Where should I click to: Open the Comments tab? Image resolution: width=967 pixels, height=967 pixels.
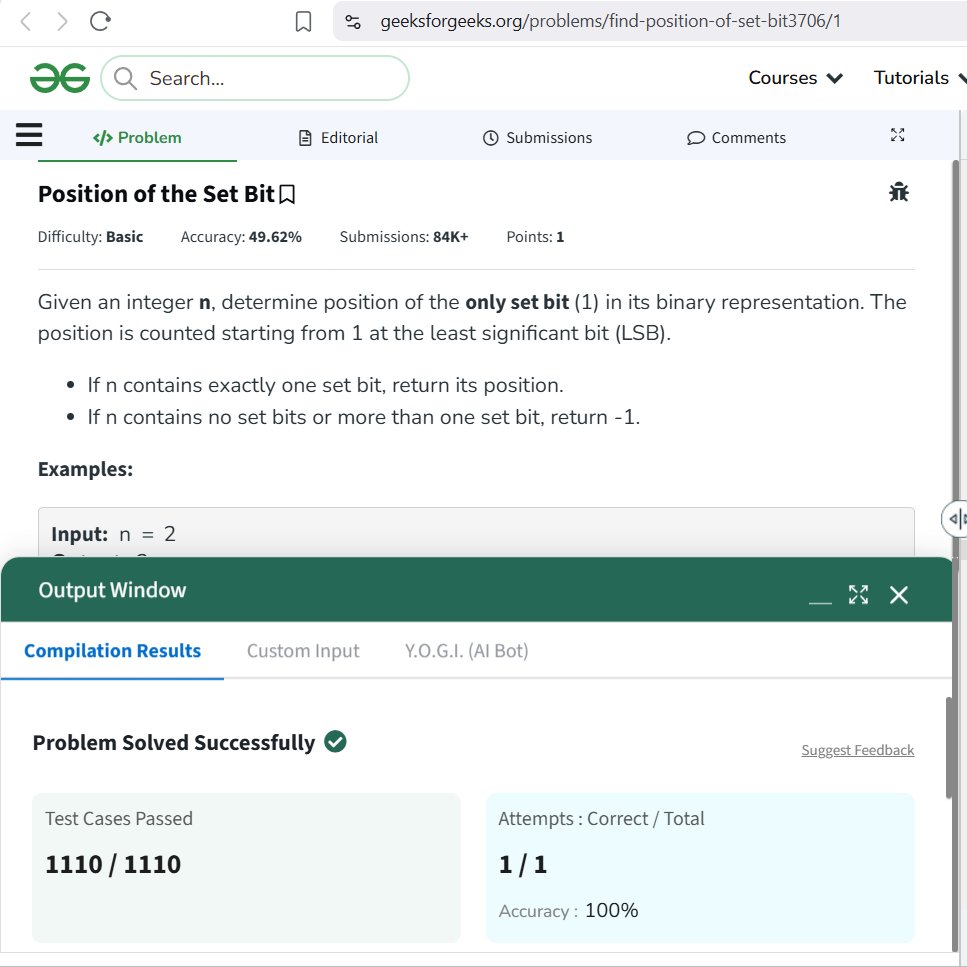point(736,138)
